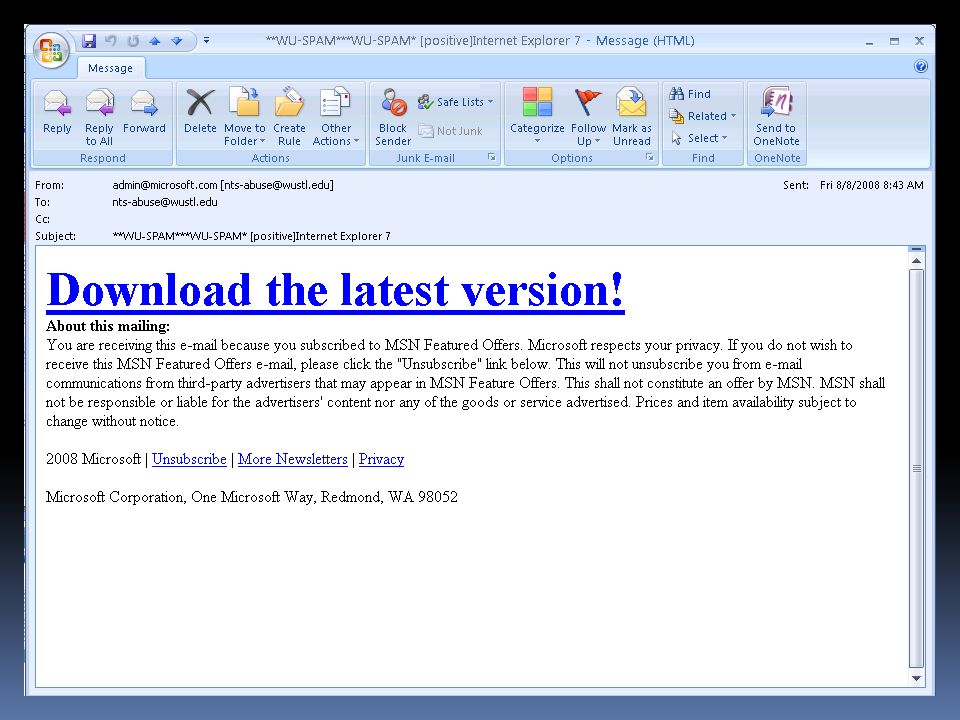Click Download the latest version link

[x=335, y=290]
